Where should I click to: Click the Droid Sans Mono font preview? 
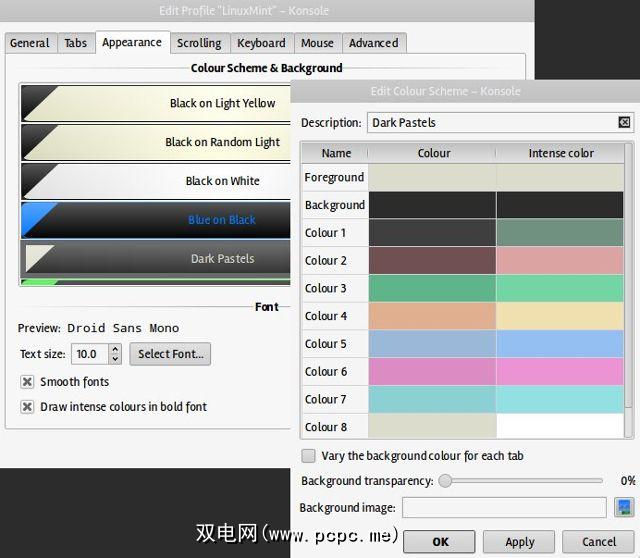[x=123, y=328]
